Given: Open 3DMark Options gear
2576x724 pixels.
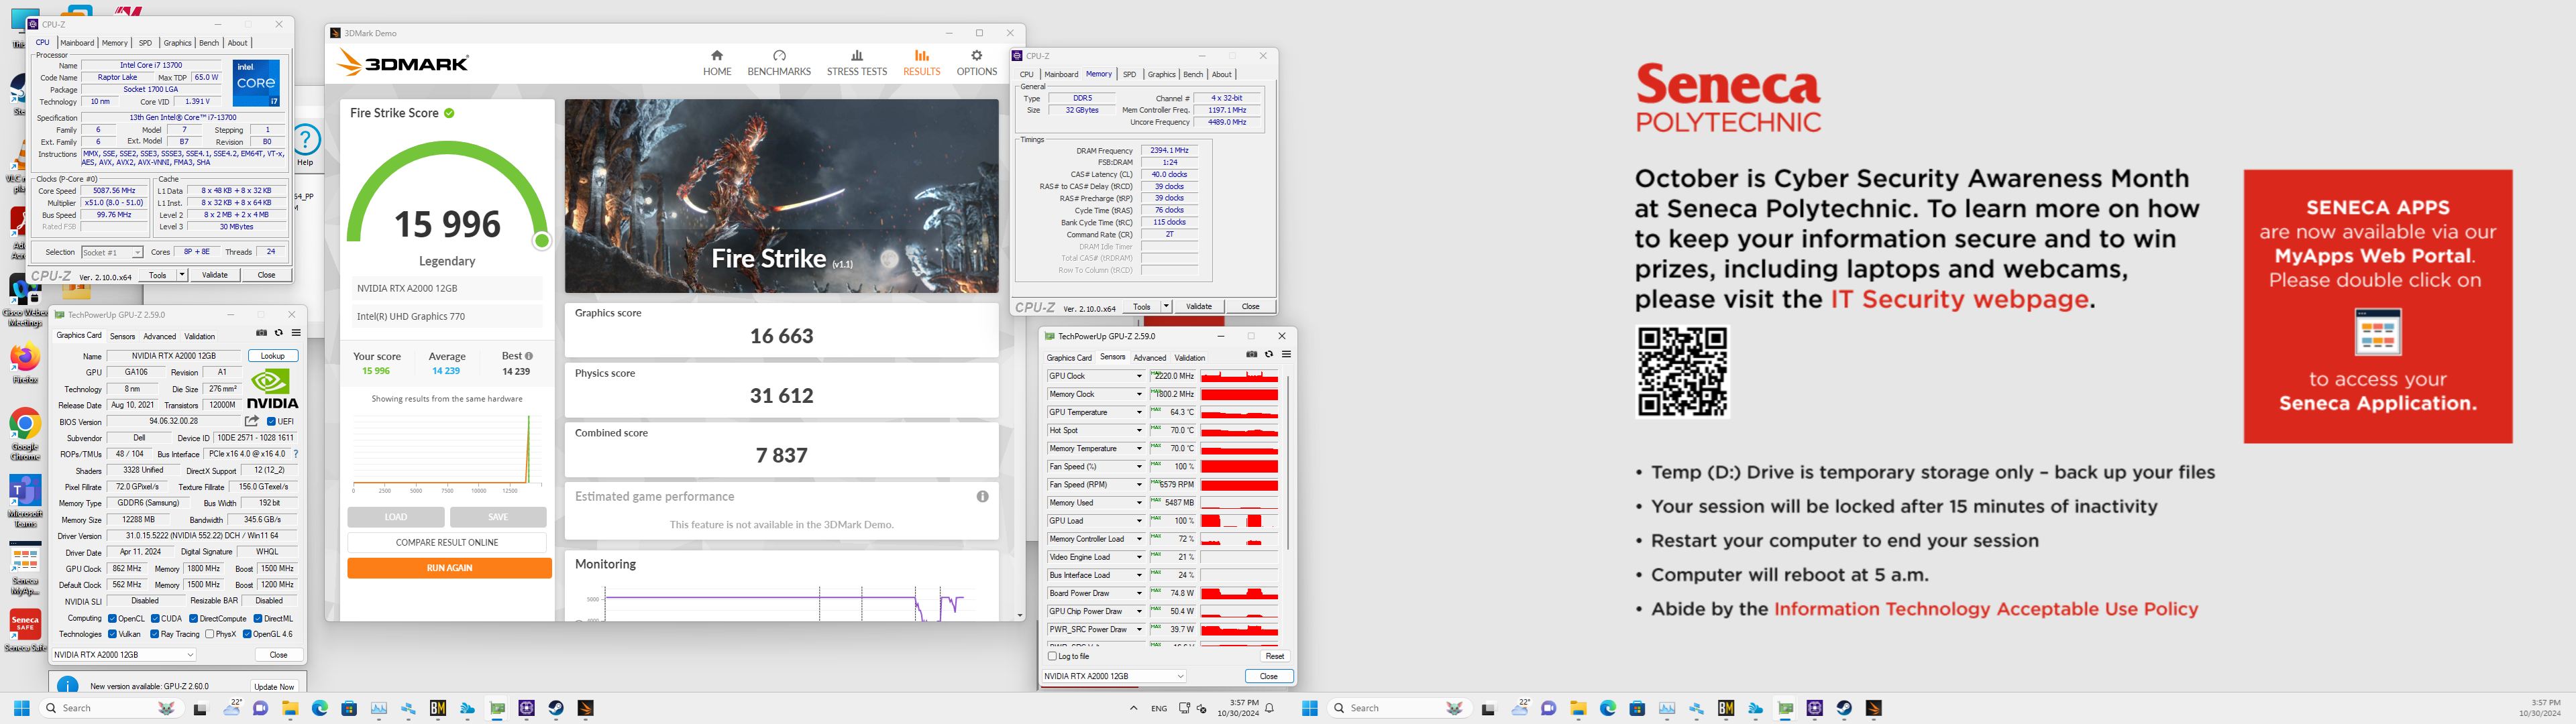Looking at the screenshot, I should 976,63.
